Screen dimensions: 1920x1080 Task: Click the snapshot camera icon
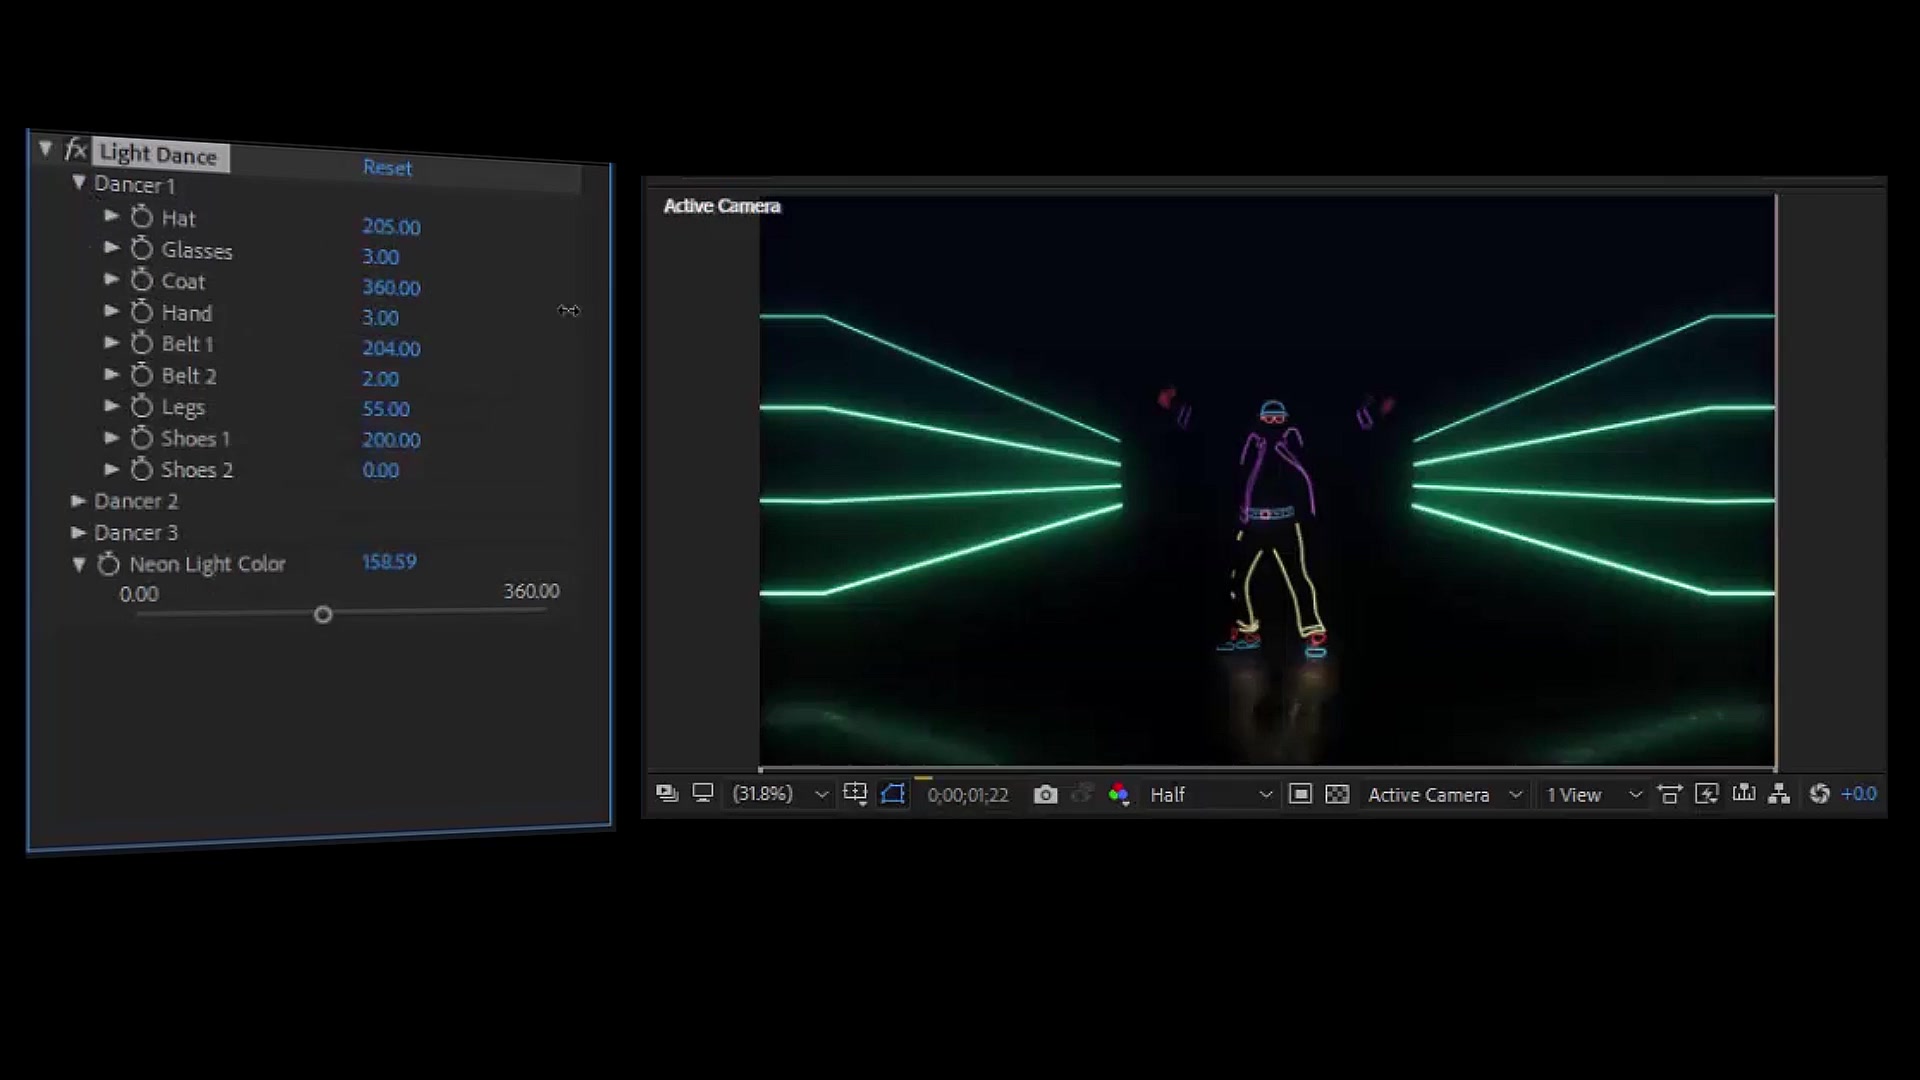[x=1044, y=793]
